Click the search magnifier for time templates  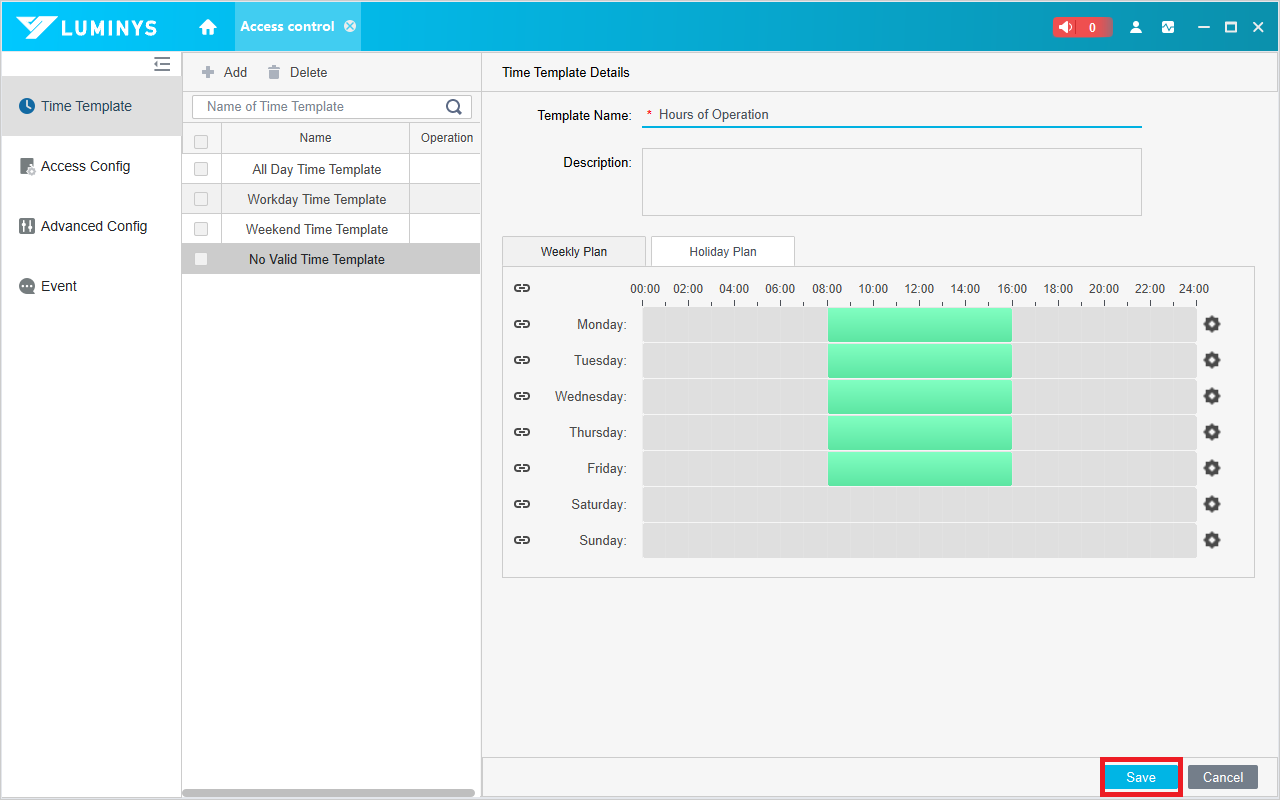[x=454, y=107]
